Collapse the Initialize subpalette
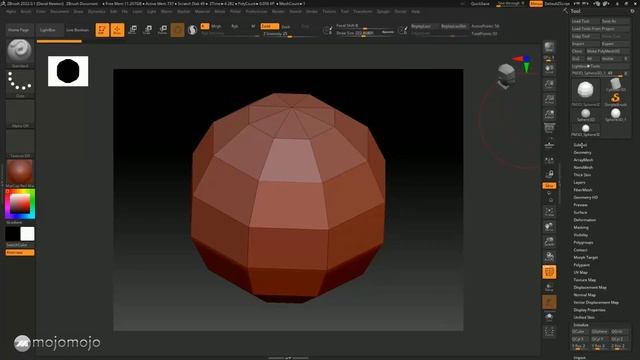The width and height of the screenshot is (640, 360). click(581, 325)
